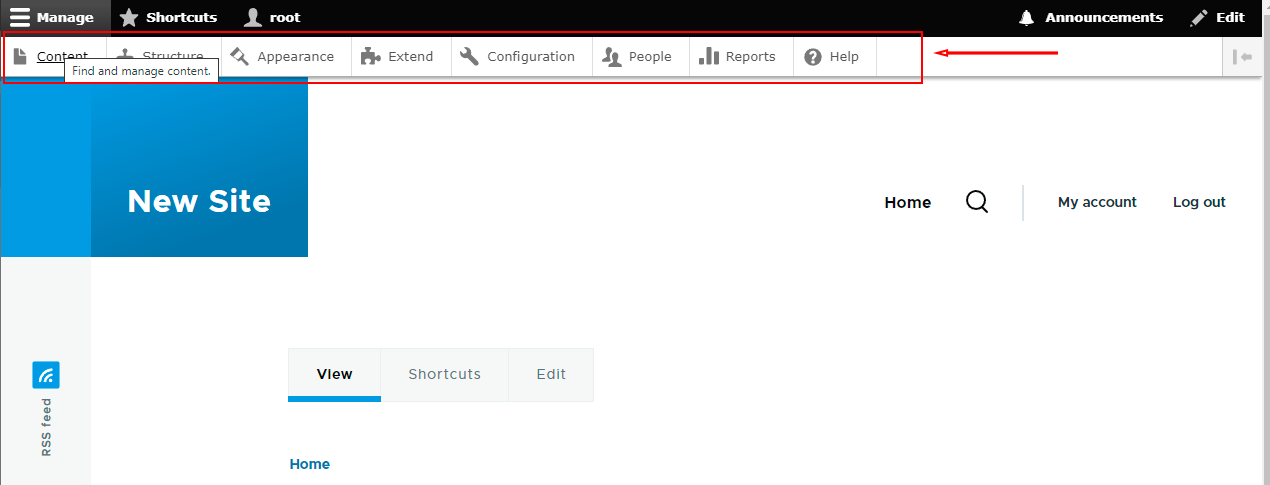The image size is (1270, 485).
Task: Open the Appearance admin menu
Action: pyautogui.click(x=295, y=57)
